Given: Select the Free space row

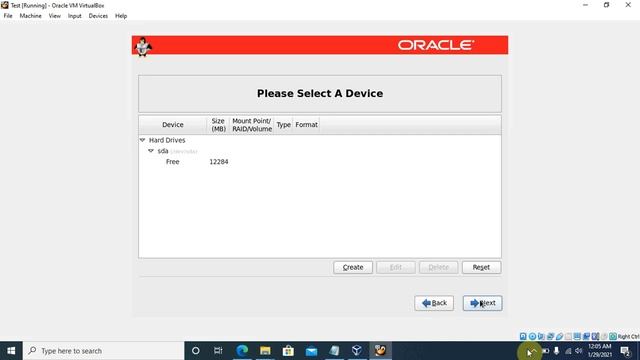Looking at the screenshot, I should coord(320,162).
